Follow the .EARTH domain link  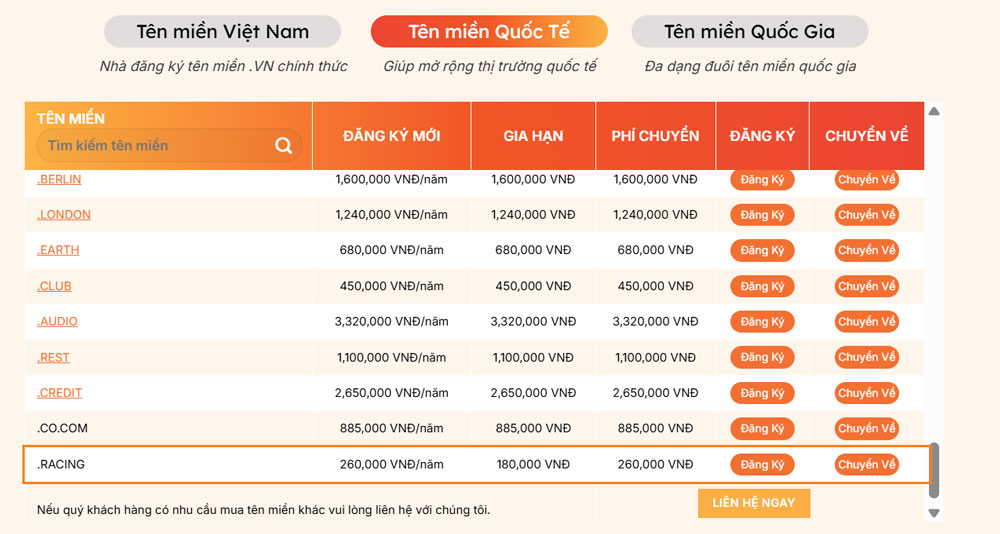58,250
